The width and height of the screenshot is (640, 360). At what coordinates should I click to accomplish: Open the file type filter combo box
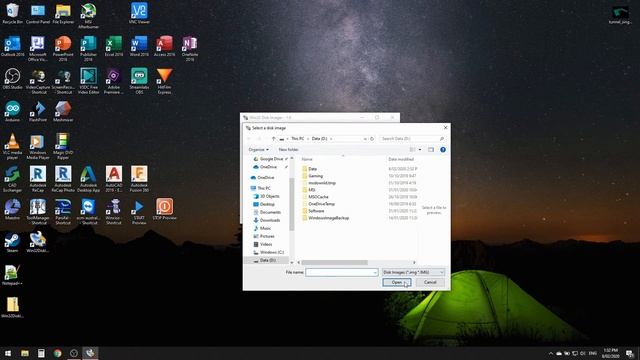pos(413,272)
